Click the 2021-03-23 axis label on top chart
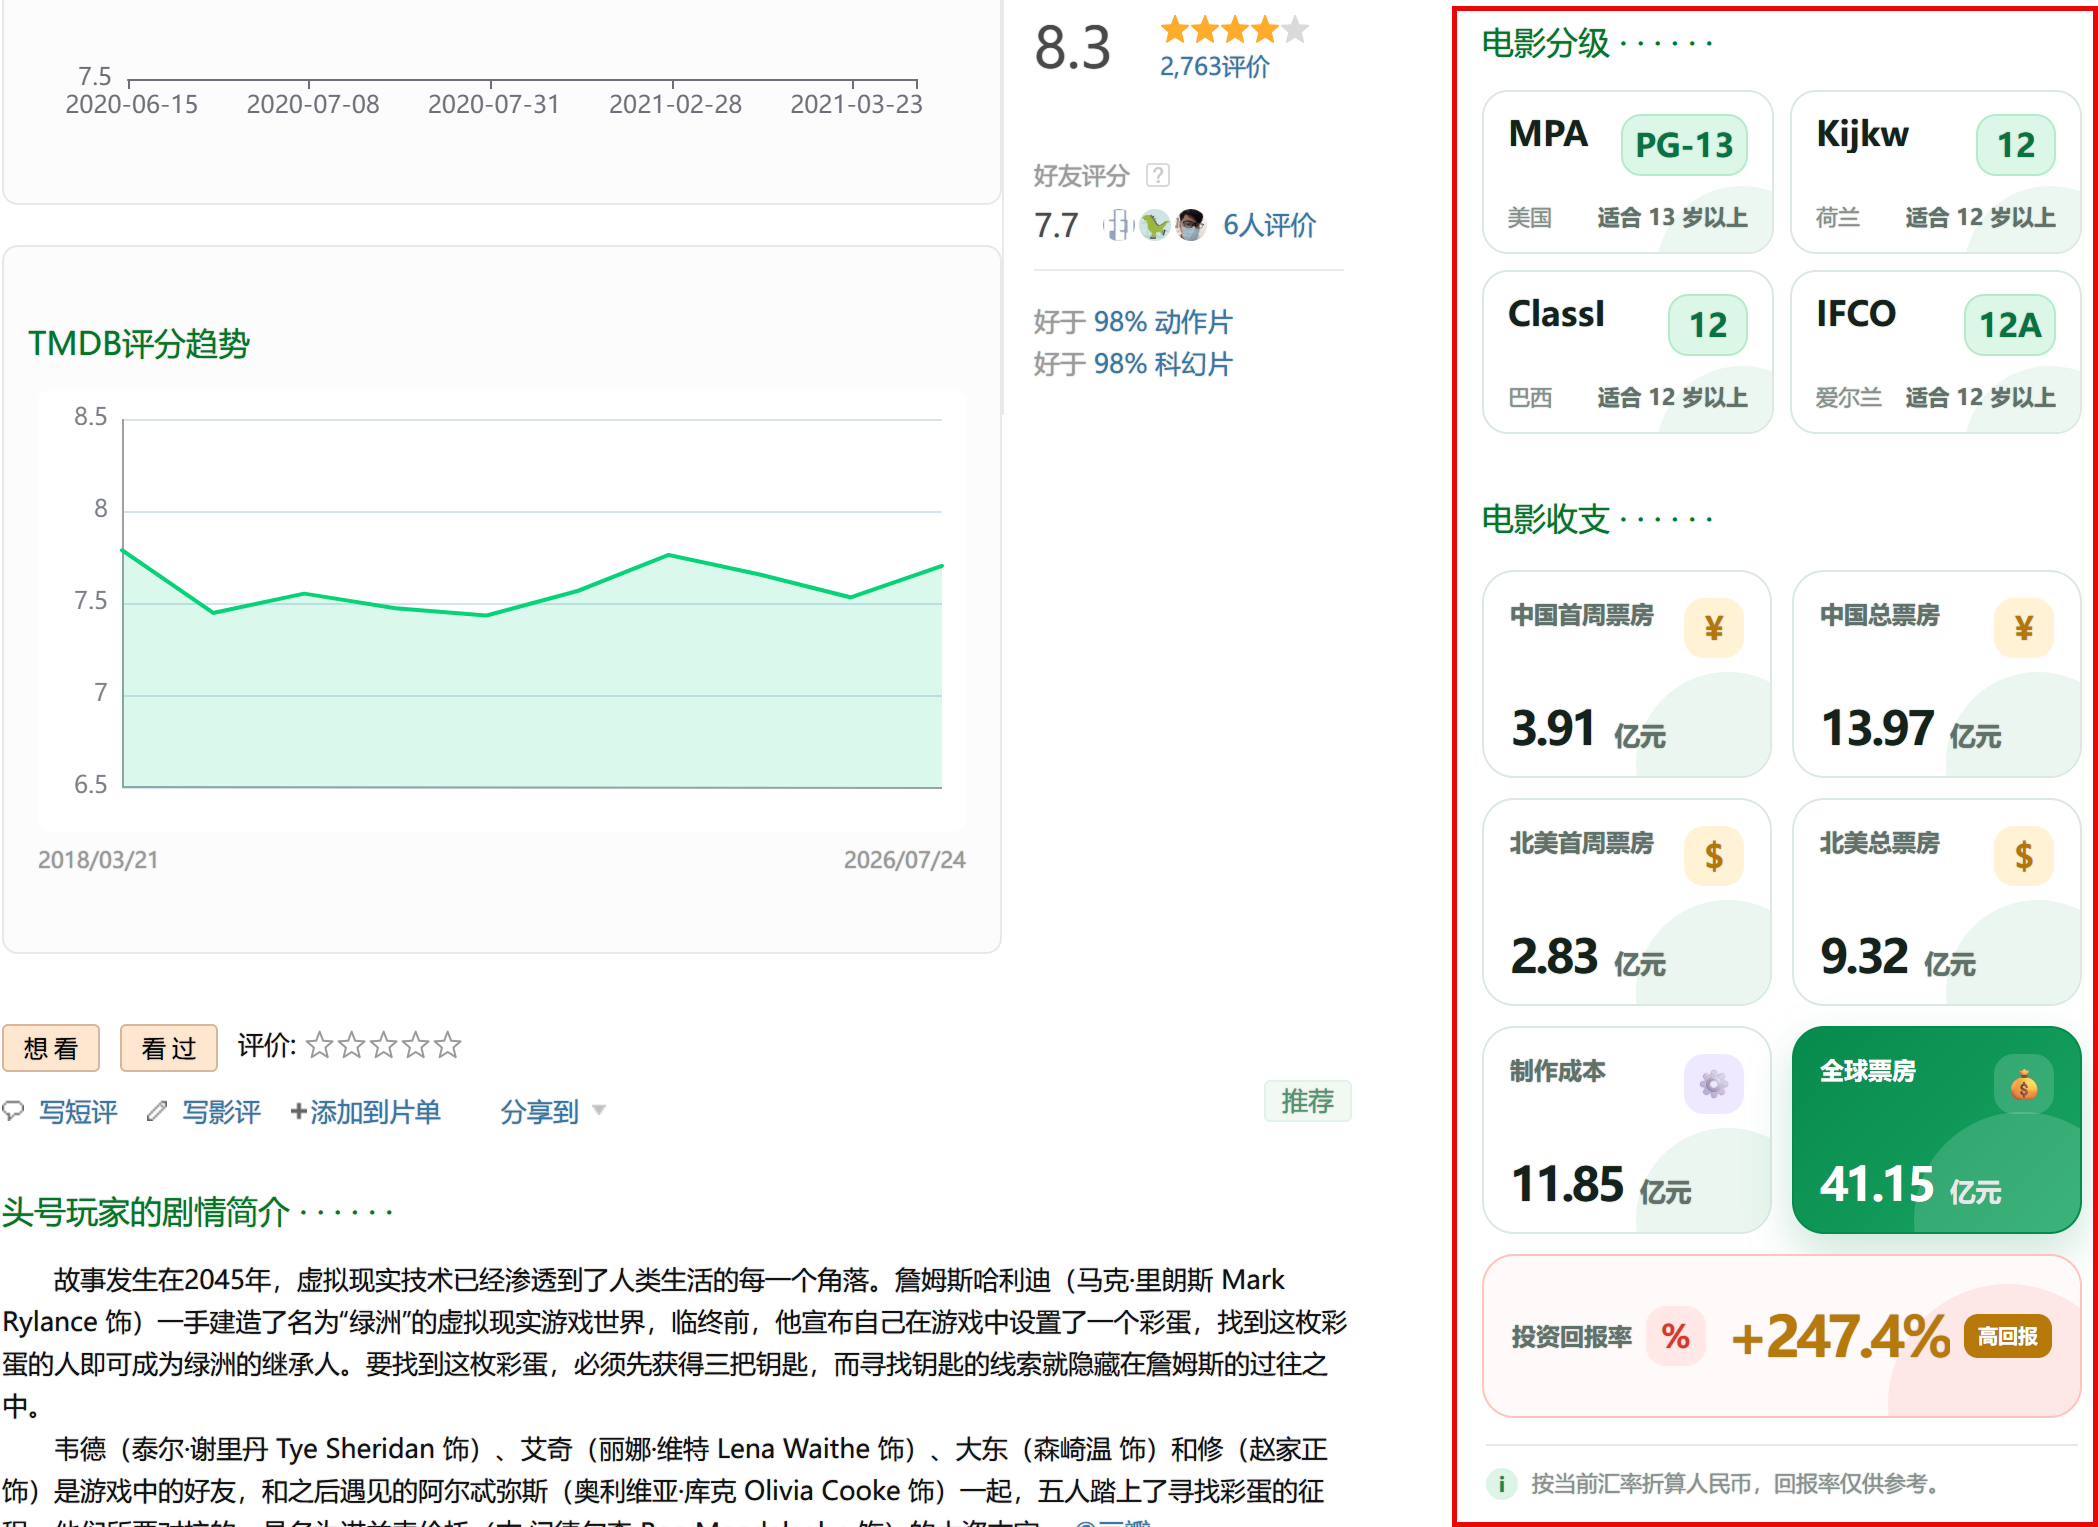The image size is (2098, 1527). point(856,104)
